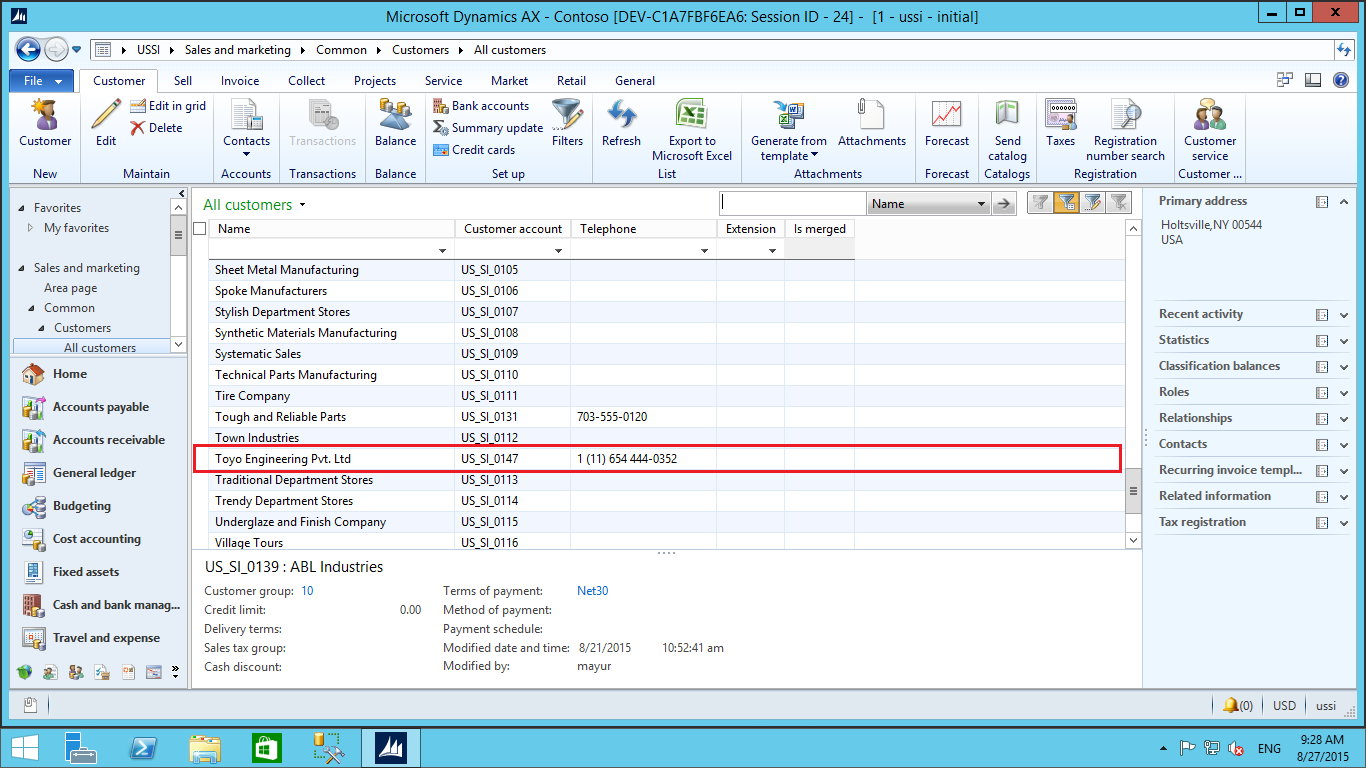Select Tire Company row
Image resolution: width=1366 pixels, height=768 pixels.
pos(656,396)
